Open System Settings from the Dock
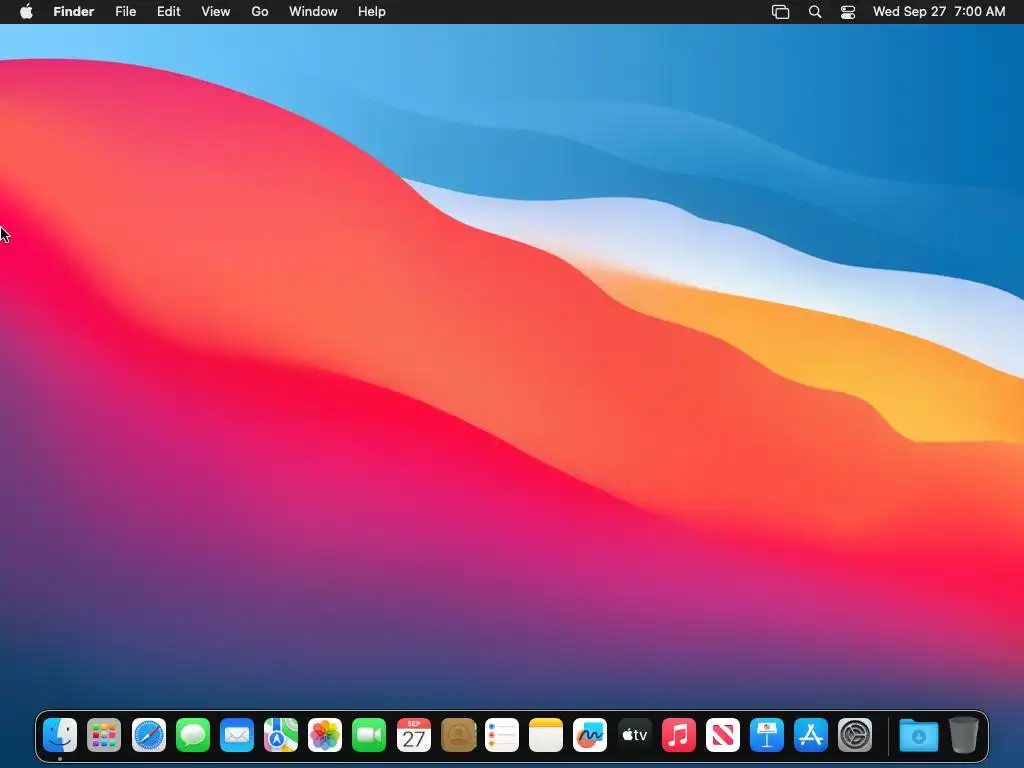Screen dimensions: 1024x768 [x=855, y=735]
